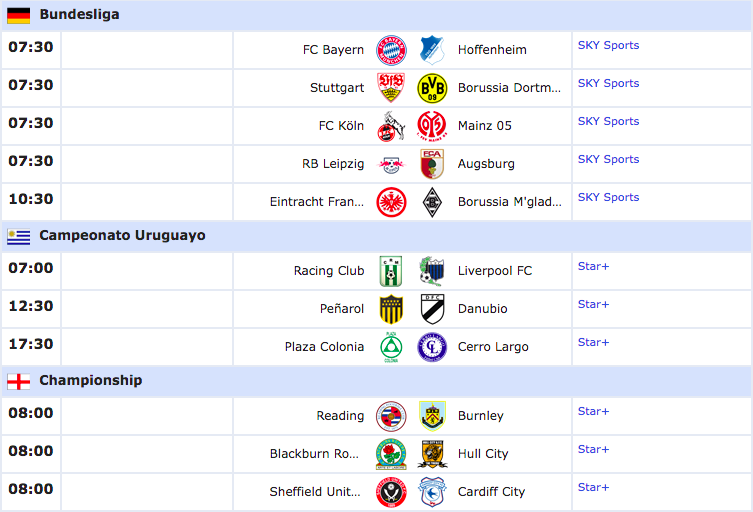
Task: Select the Burnley club crest
Action: tap(432, 416)
